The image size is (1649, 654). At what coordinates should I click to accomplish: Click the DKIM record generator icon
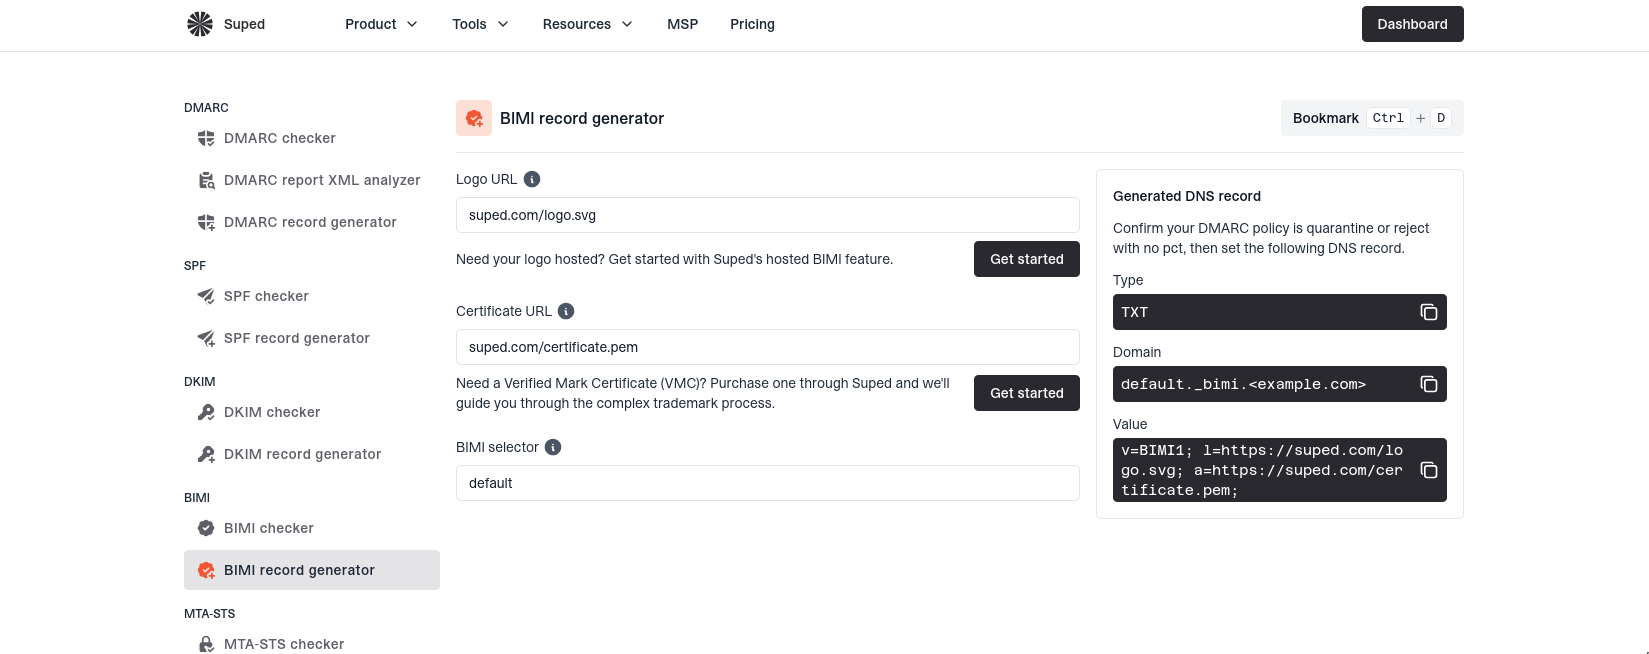tap(206, 454)
